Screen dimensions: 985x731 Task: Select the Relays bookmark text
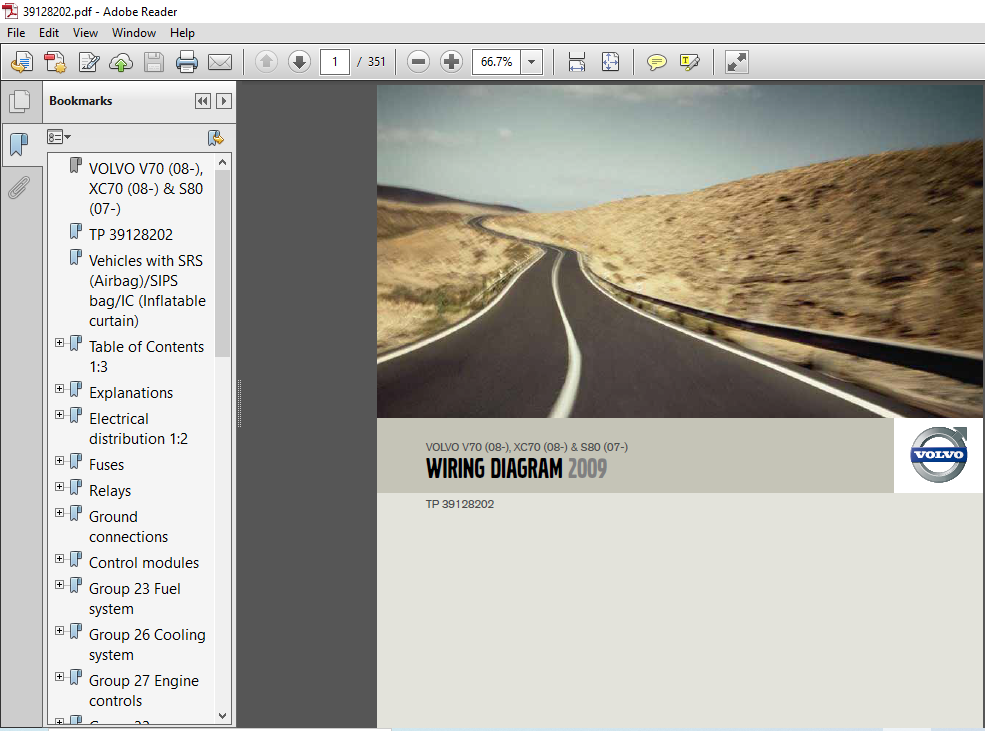point(110,490)
